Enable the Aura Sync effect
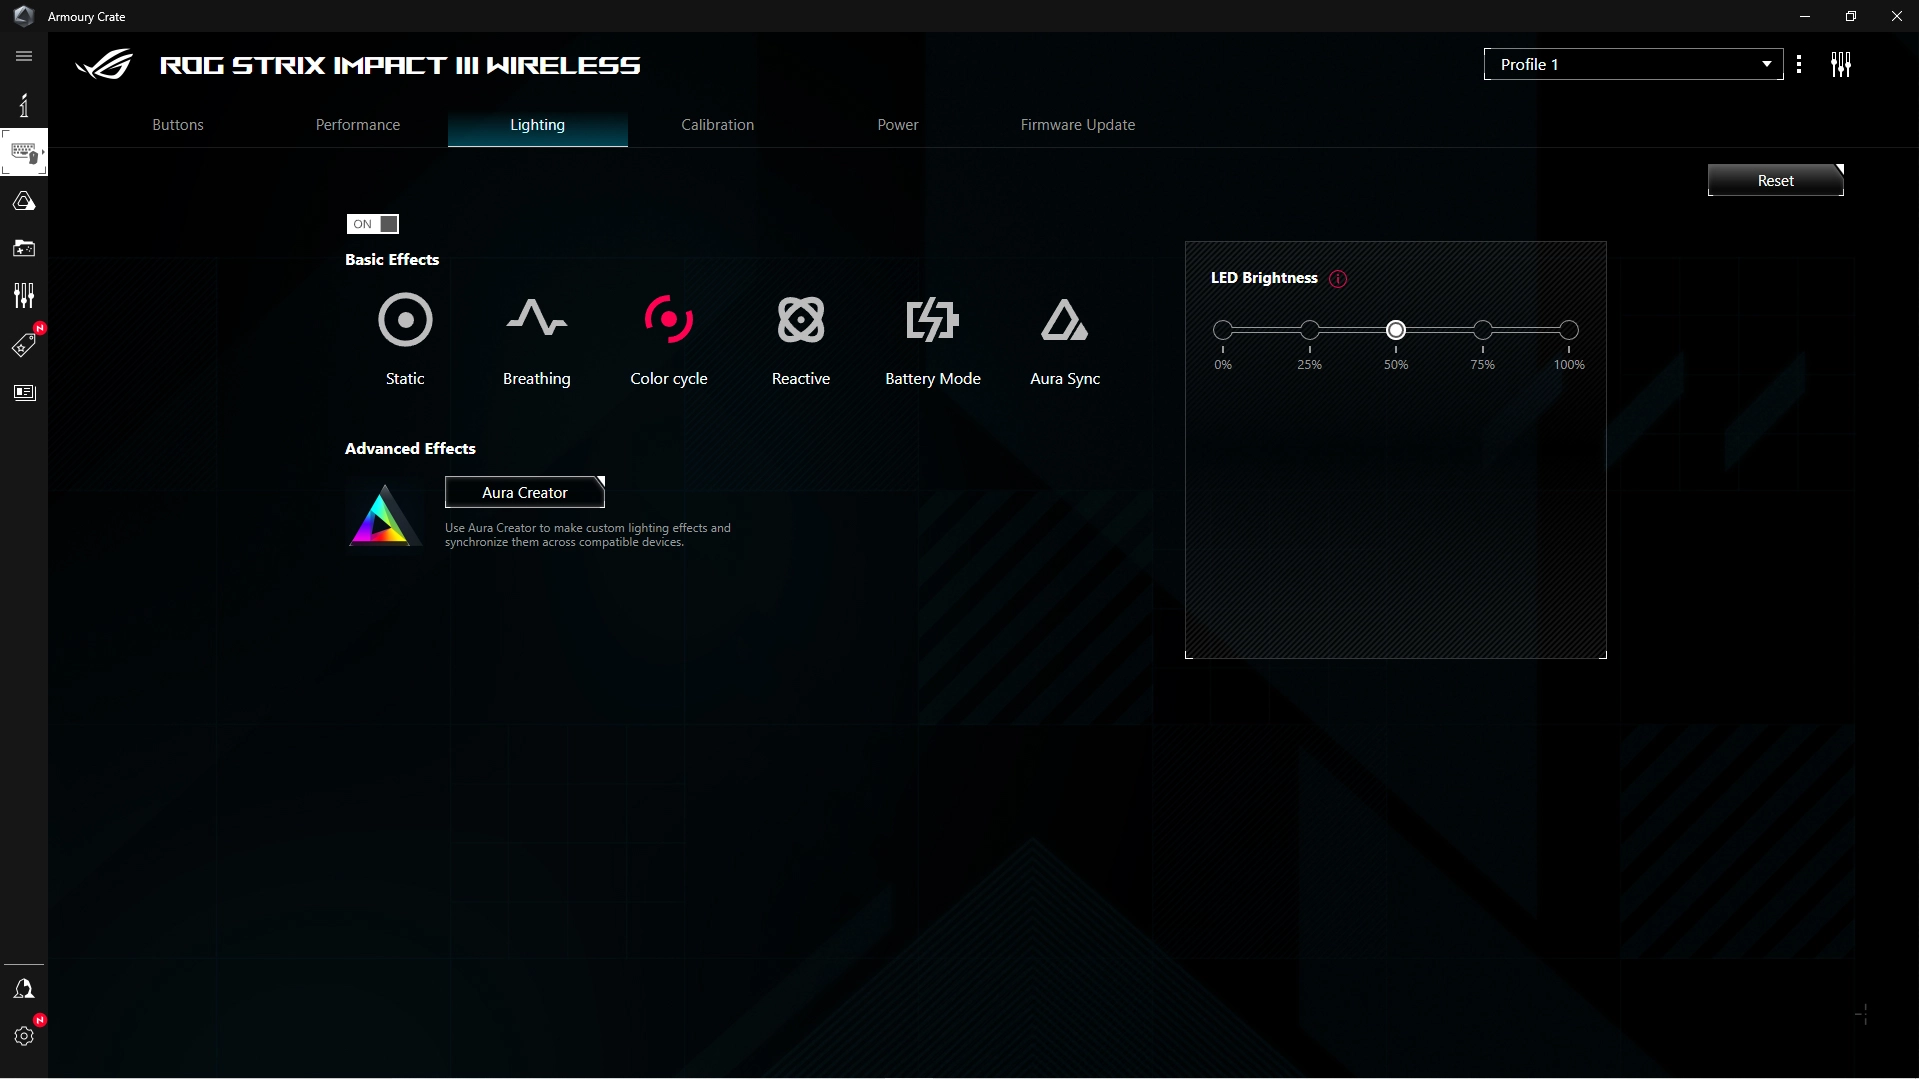 [x=1065, y=320]
